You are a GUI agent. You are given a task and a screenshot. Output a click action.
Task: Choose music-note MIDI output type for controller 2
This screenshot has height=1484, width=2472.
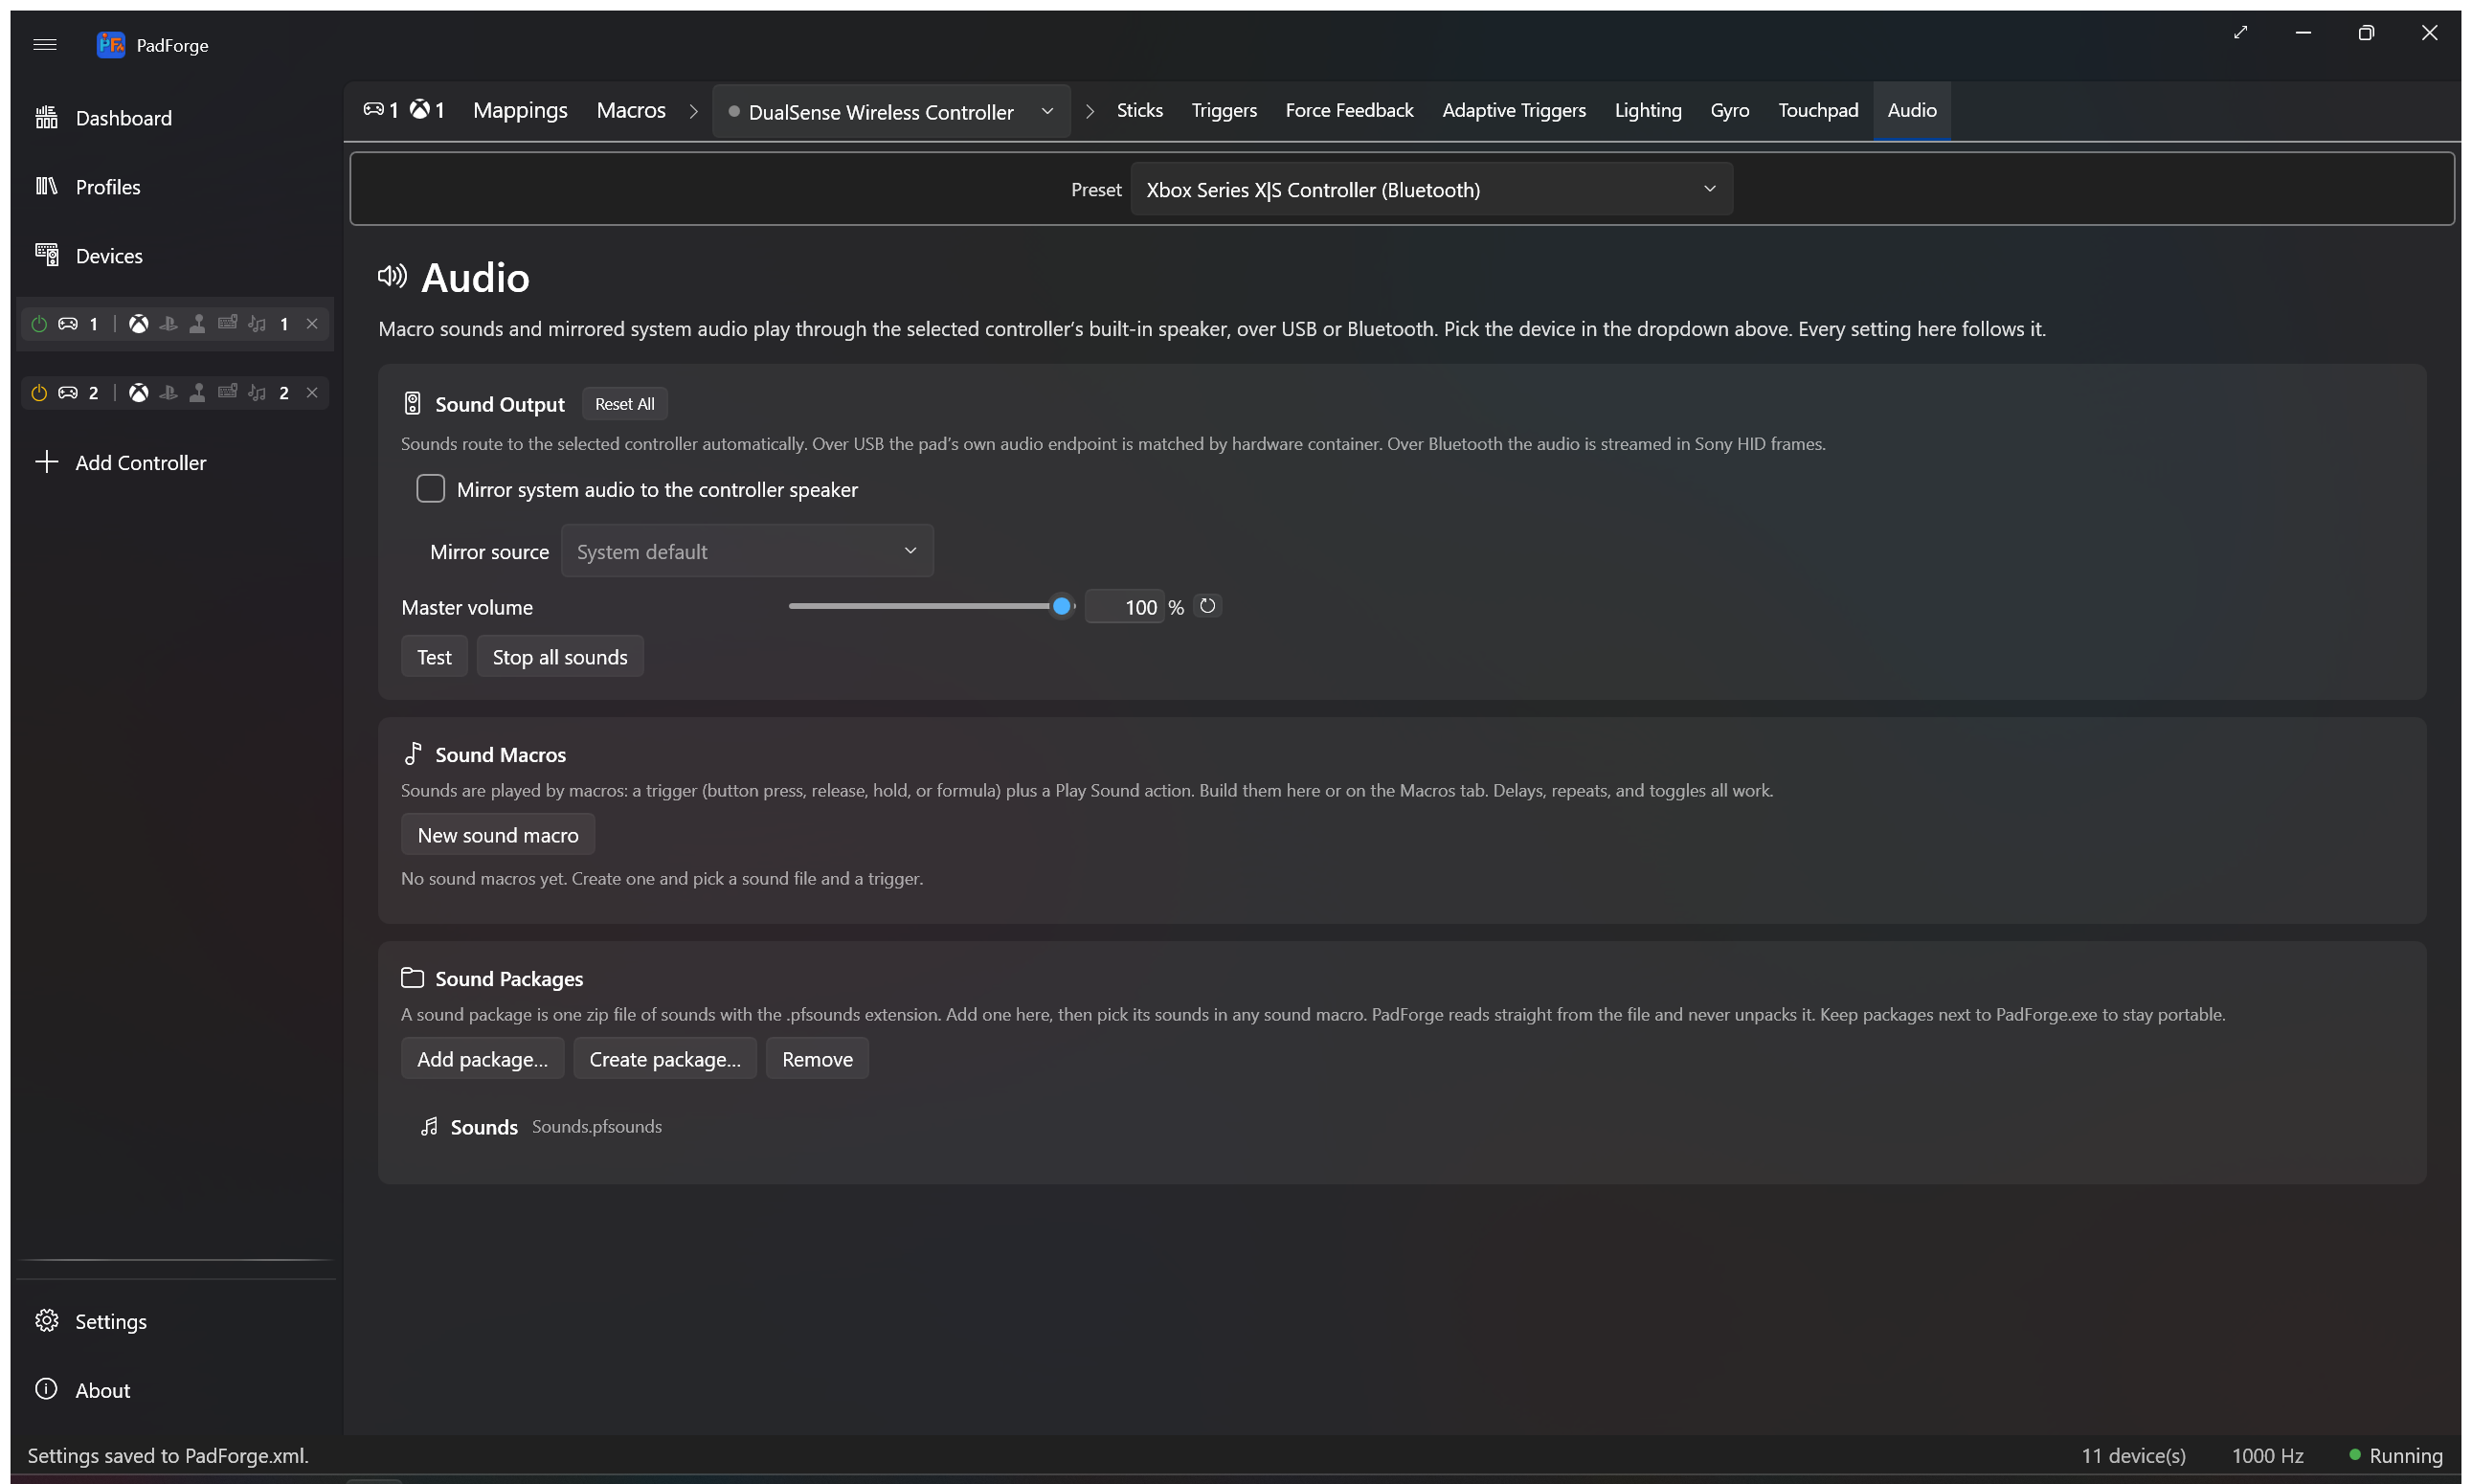[x=257, y=392]
